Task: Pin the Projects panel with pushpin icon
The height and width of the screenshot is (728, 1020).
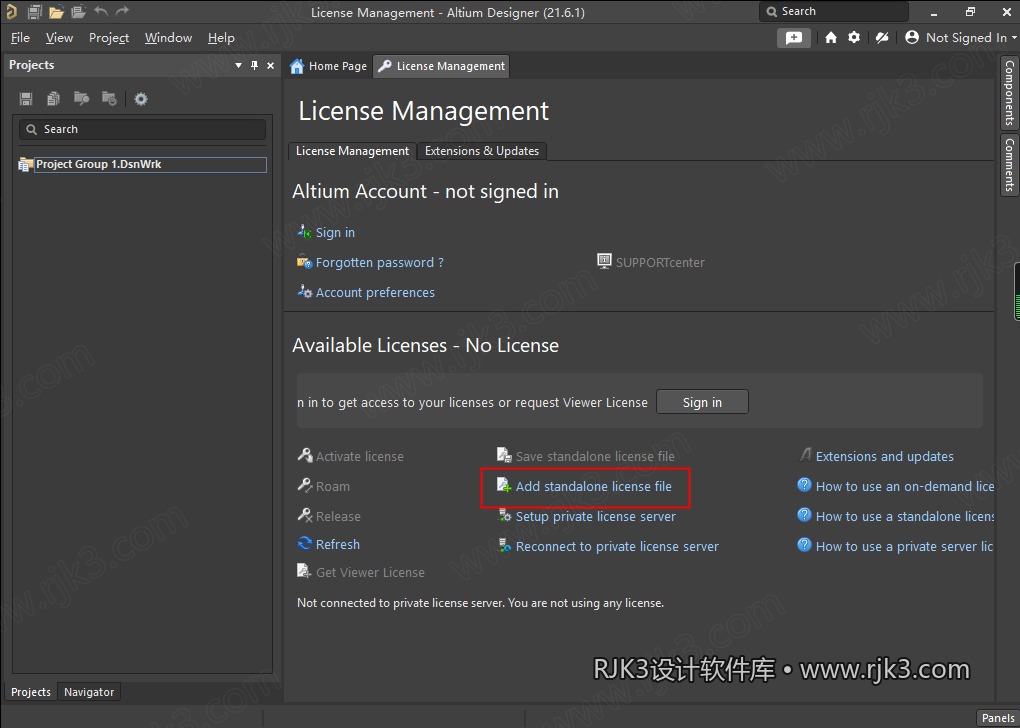Action: coord(254,65)
